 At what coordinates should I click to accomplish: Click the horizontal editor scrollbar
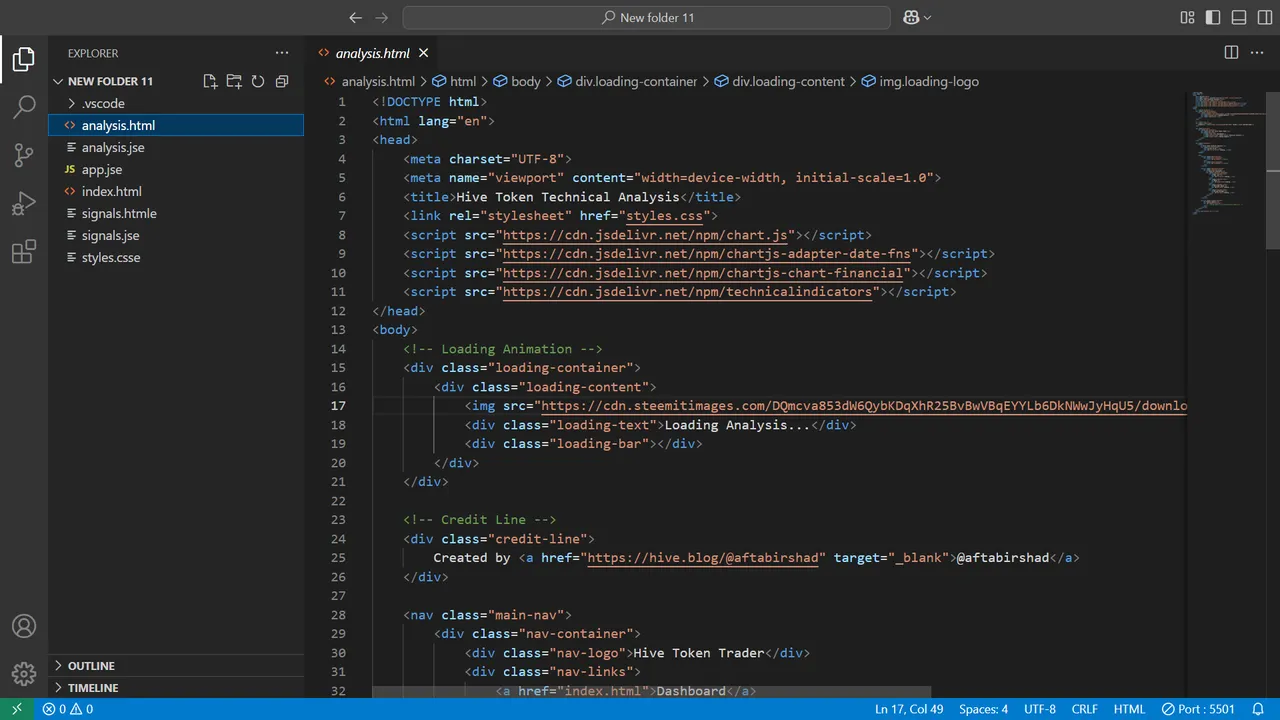(651, 692)
